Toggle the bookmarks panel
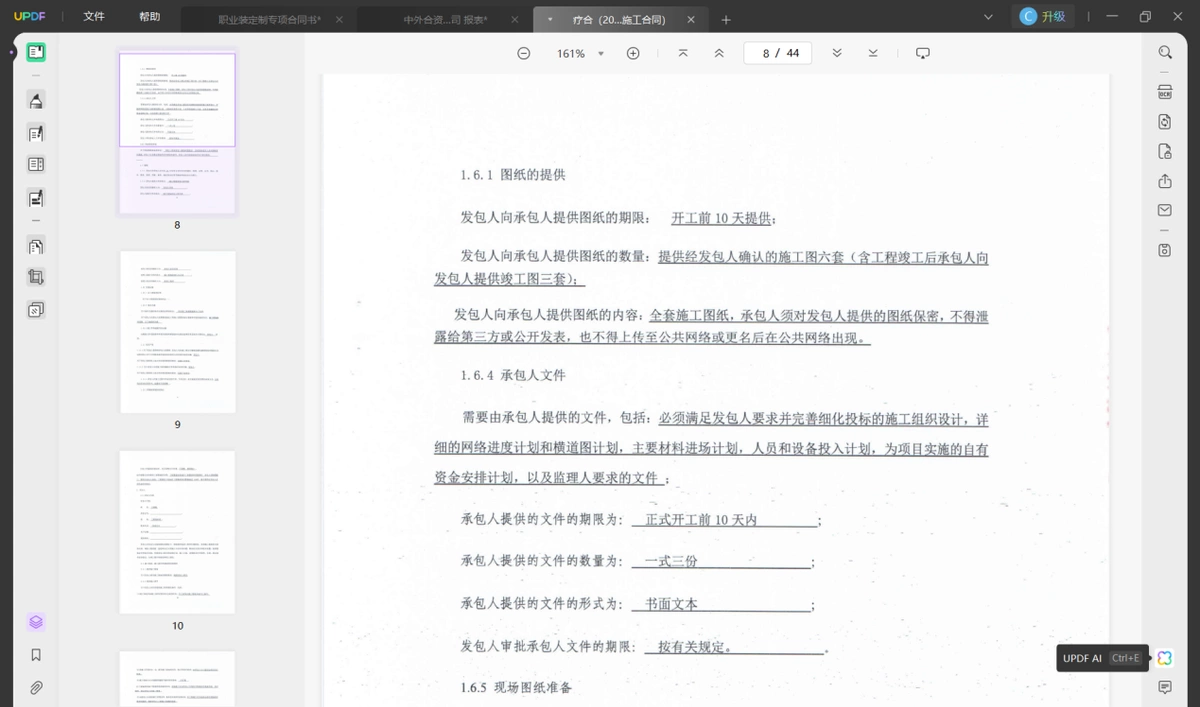The image size is (1200, 707). coord(36,655)
